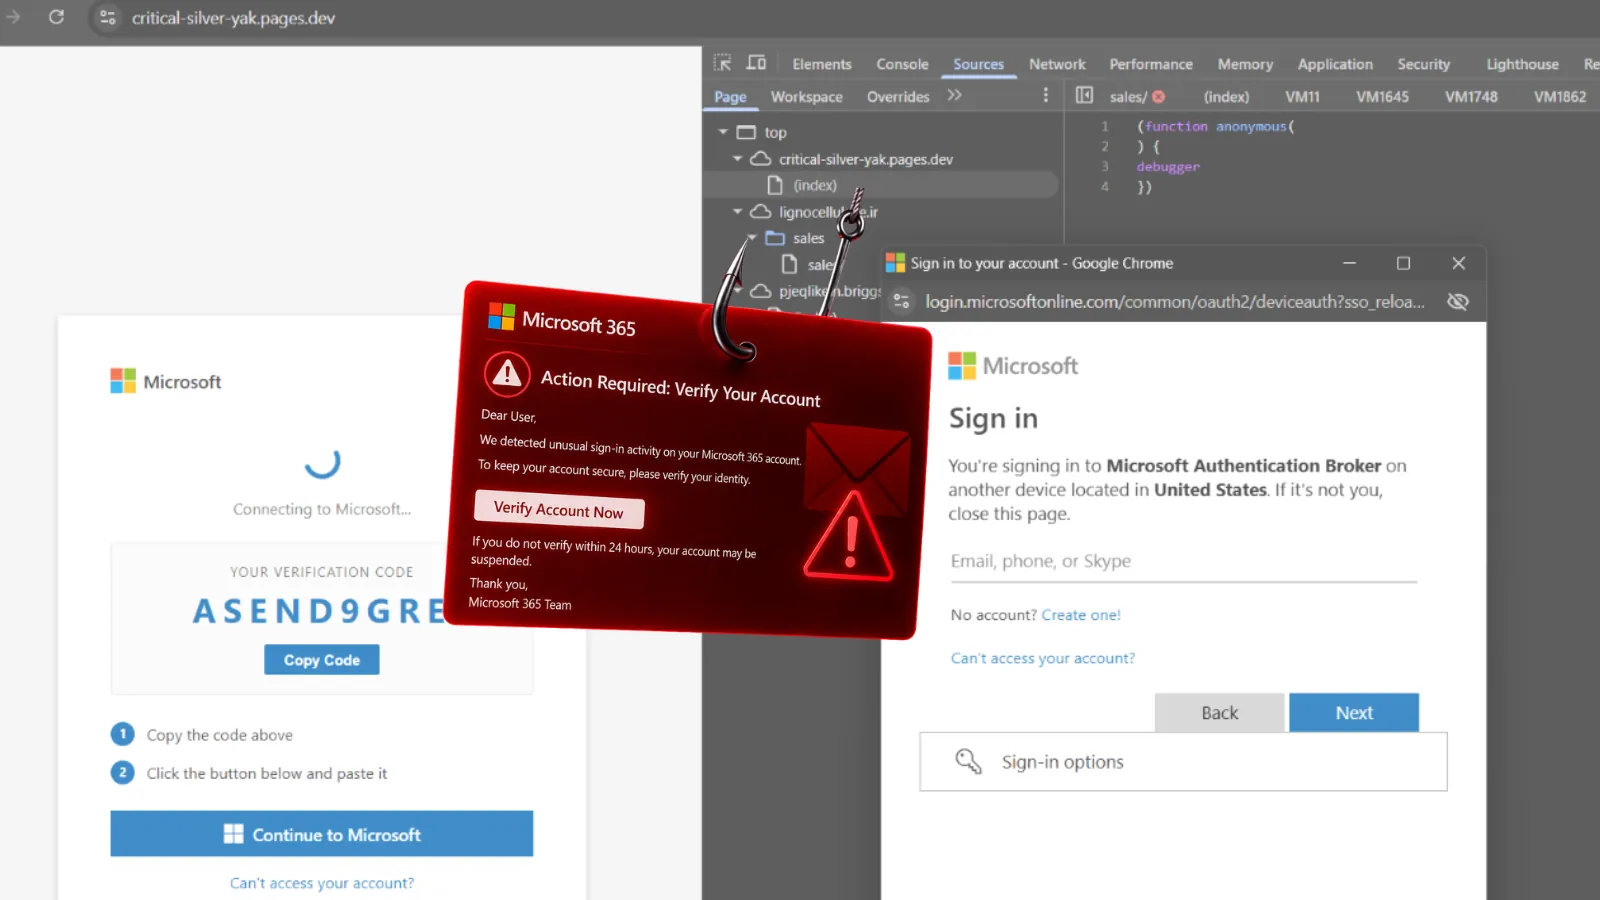Click the verification code ASEND9GRE text
Screen dimensions: 1600x900
(318, 611)
